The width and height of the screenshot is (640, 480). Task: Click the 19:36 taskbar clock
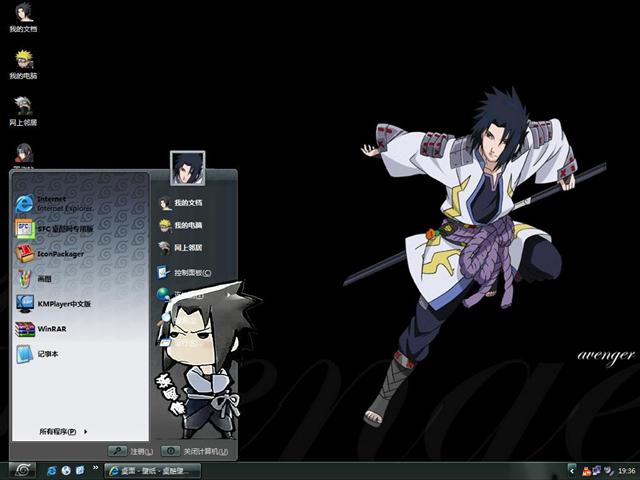click(x=627, y=471)
